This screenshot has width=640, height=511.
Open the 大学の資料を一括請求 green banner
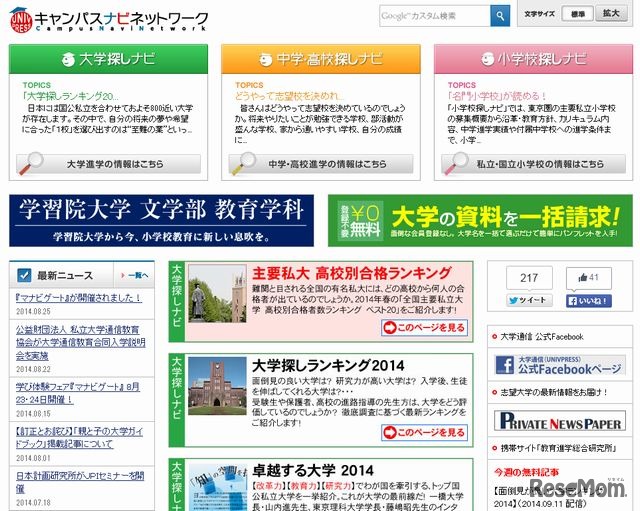click(480, 221)
